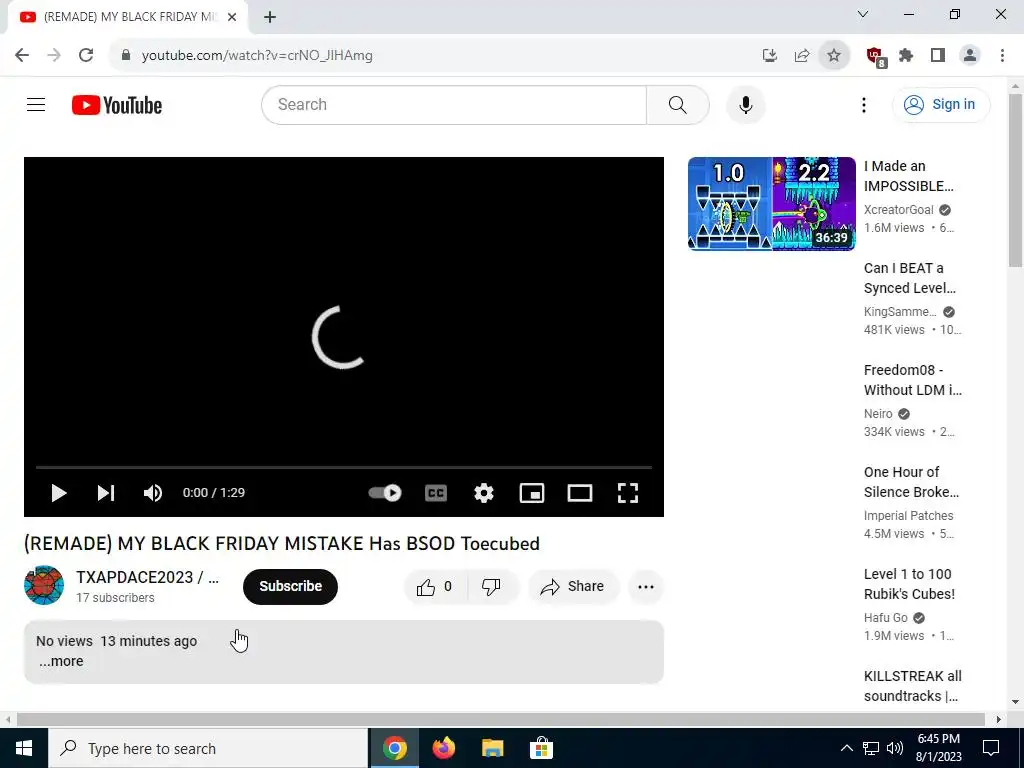The image size is (1024, 768).
Task: Open Firefox from taskbar
Action: click(x=444, y=748)
